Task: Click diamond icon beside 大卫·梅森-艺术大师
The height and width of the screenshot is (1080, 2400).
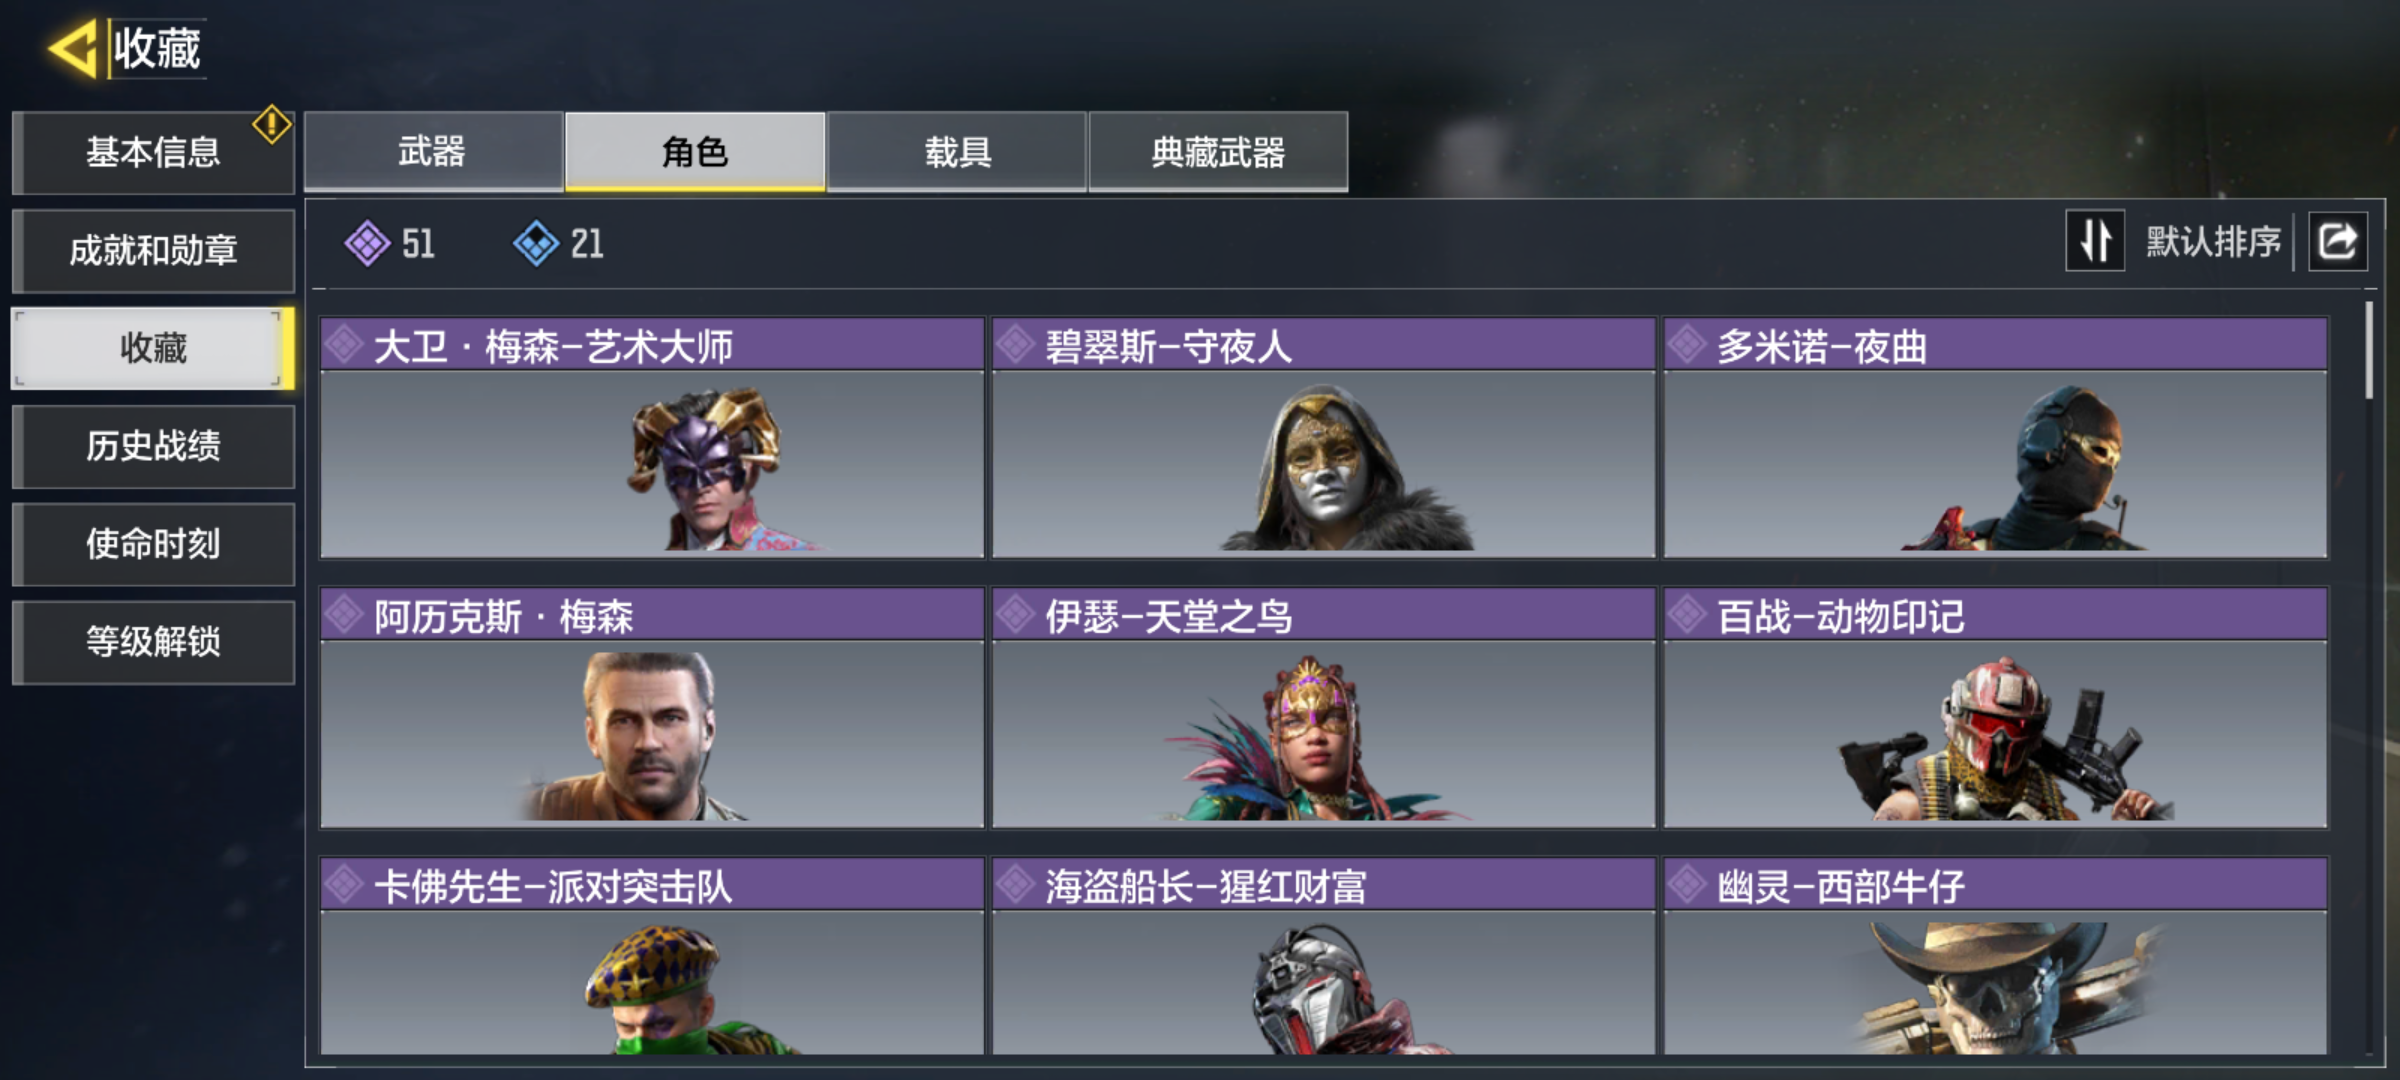Action: [x=344, y=345]
